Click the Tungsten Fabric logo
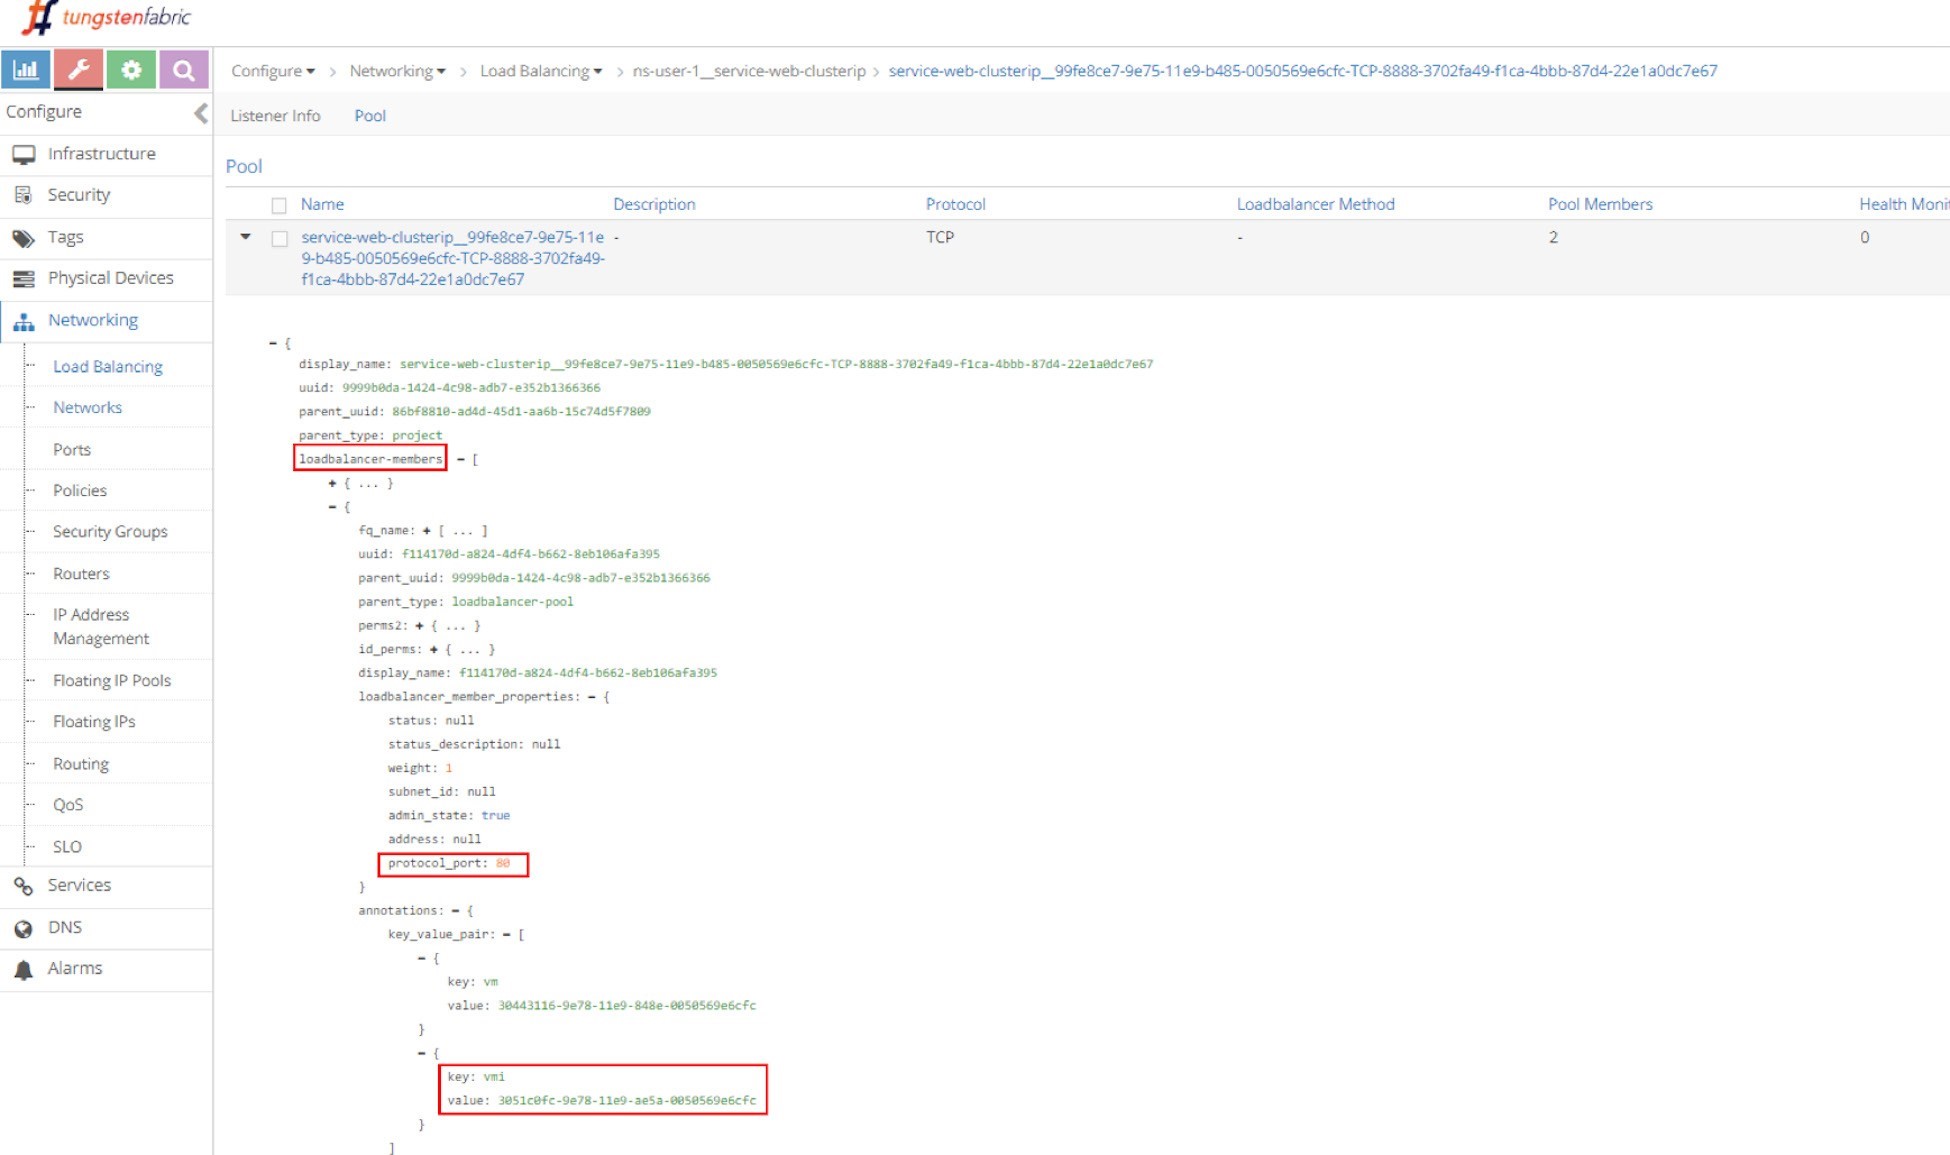 coord(105,17)
